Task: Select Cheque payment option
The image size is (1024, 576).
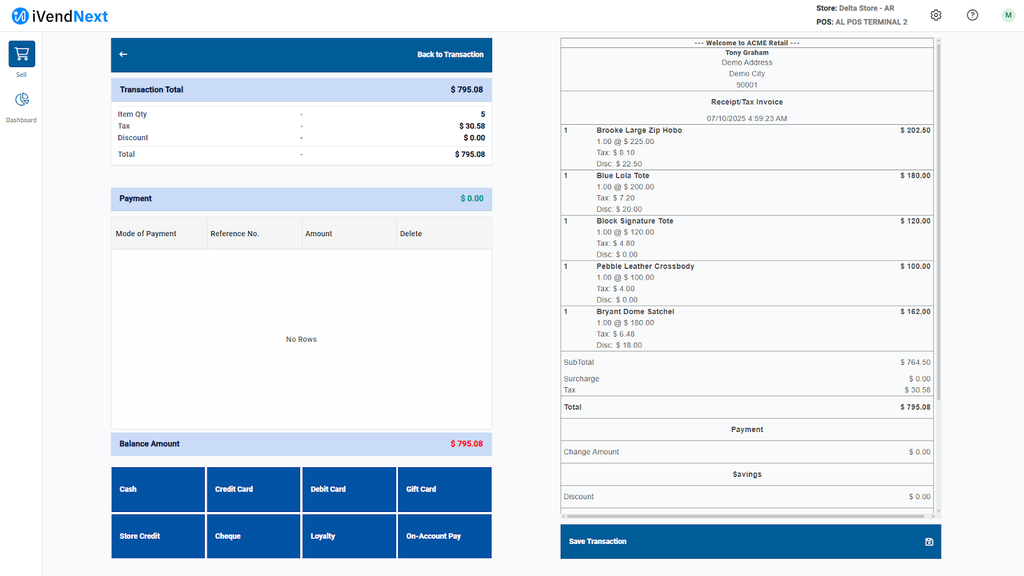Action: (x=253, y=536)
